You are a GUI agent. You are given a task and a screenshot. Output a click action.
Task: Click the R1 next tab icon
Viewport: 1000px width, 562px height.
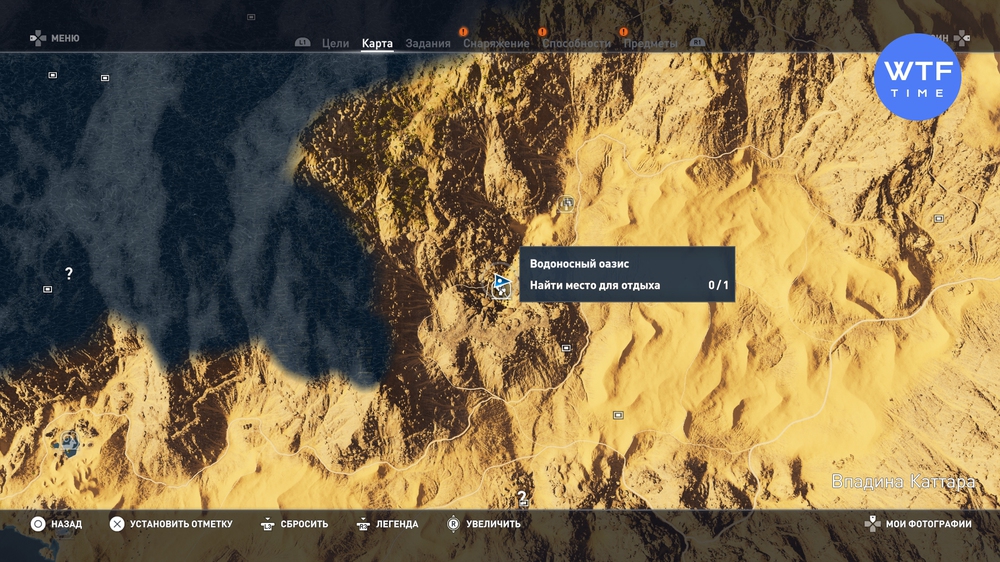[697, 44]
